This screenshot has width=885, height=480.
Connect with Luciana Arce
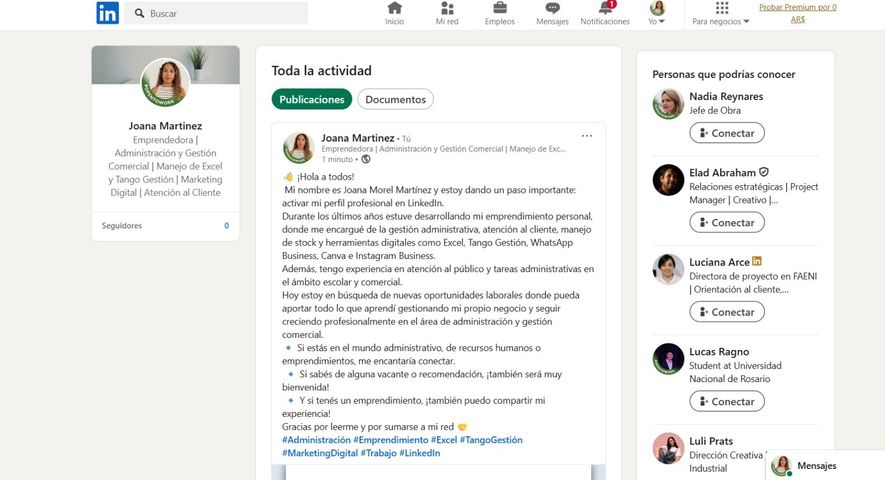(x=727, y=312)
